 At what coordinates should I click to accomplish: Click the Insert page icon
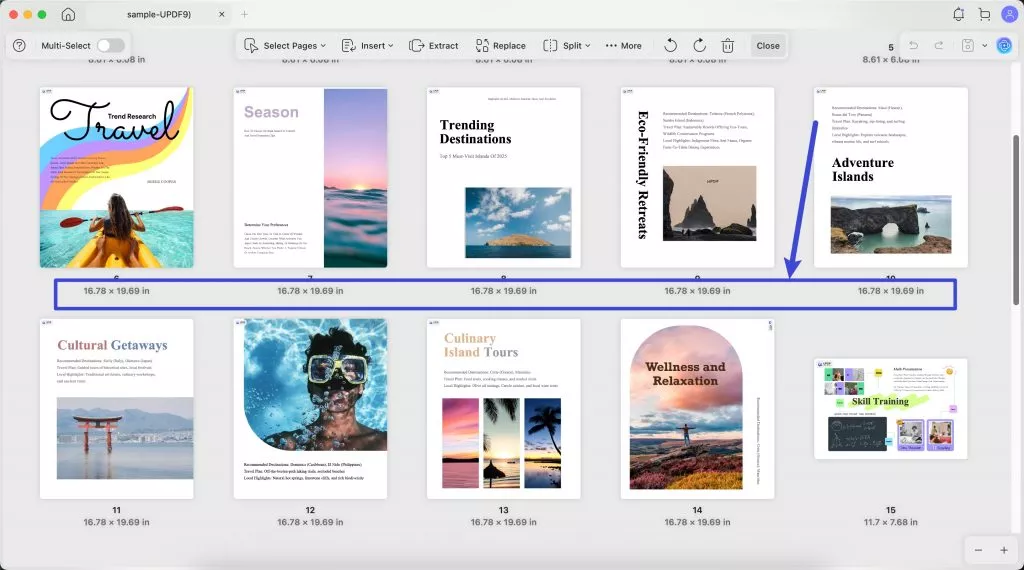pyautogui.click(x=349, y=46)
